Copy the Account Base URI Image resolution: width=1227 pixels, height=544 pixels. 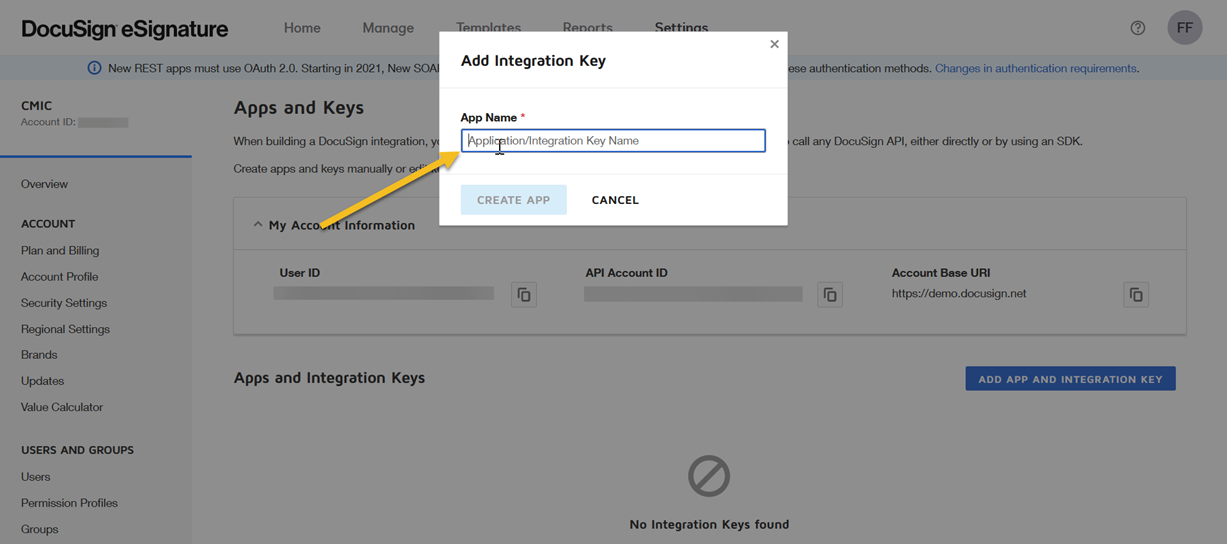[1136, 295]
